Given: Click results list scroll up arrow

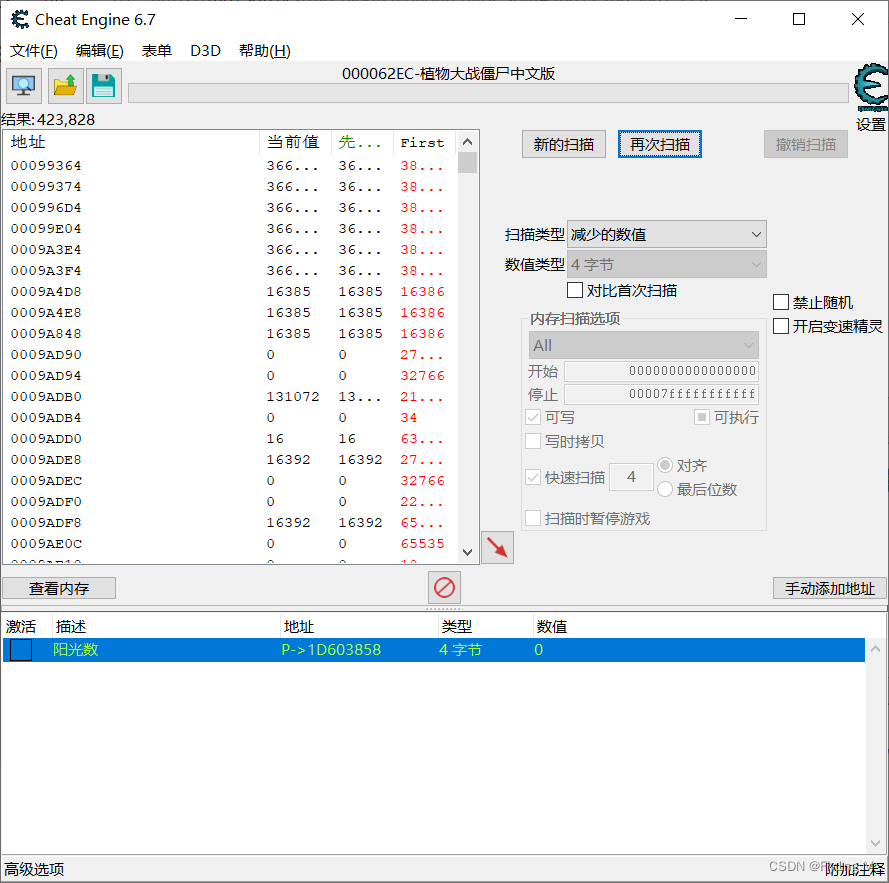Looking at the screenshot, I should 467,142.
